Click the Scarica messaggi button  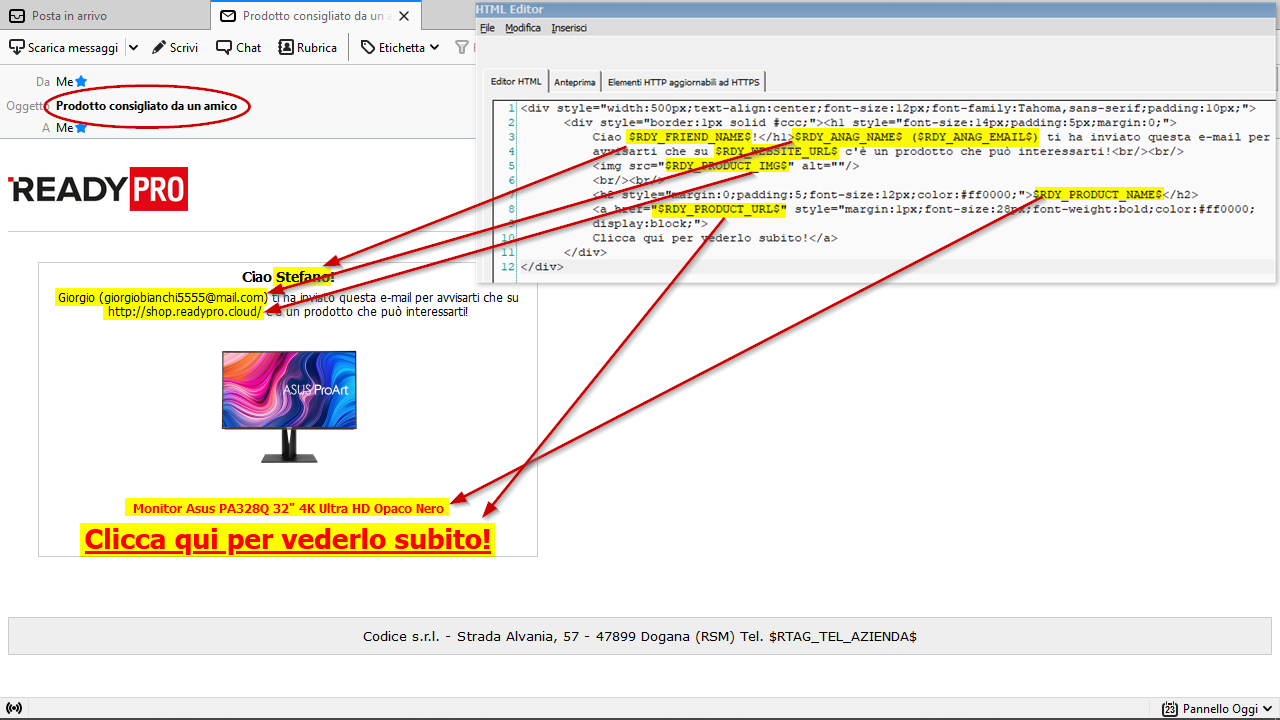pos(64,47)
